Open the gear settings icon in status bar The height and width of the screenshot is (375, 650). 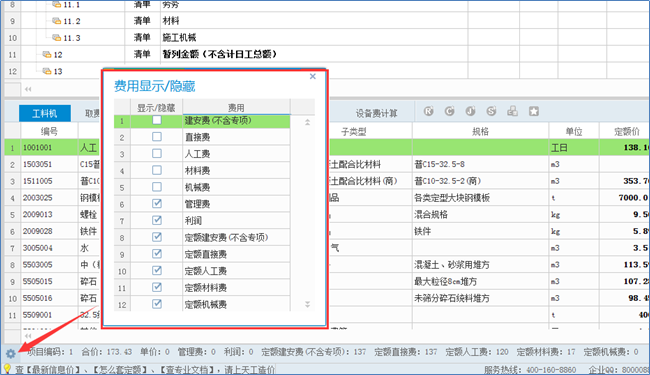(10, 353)
